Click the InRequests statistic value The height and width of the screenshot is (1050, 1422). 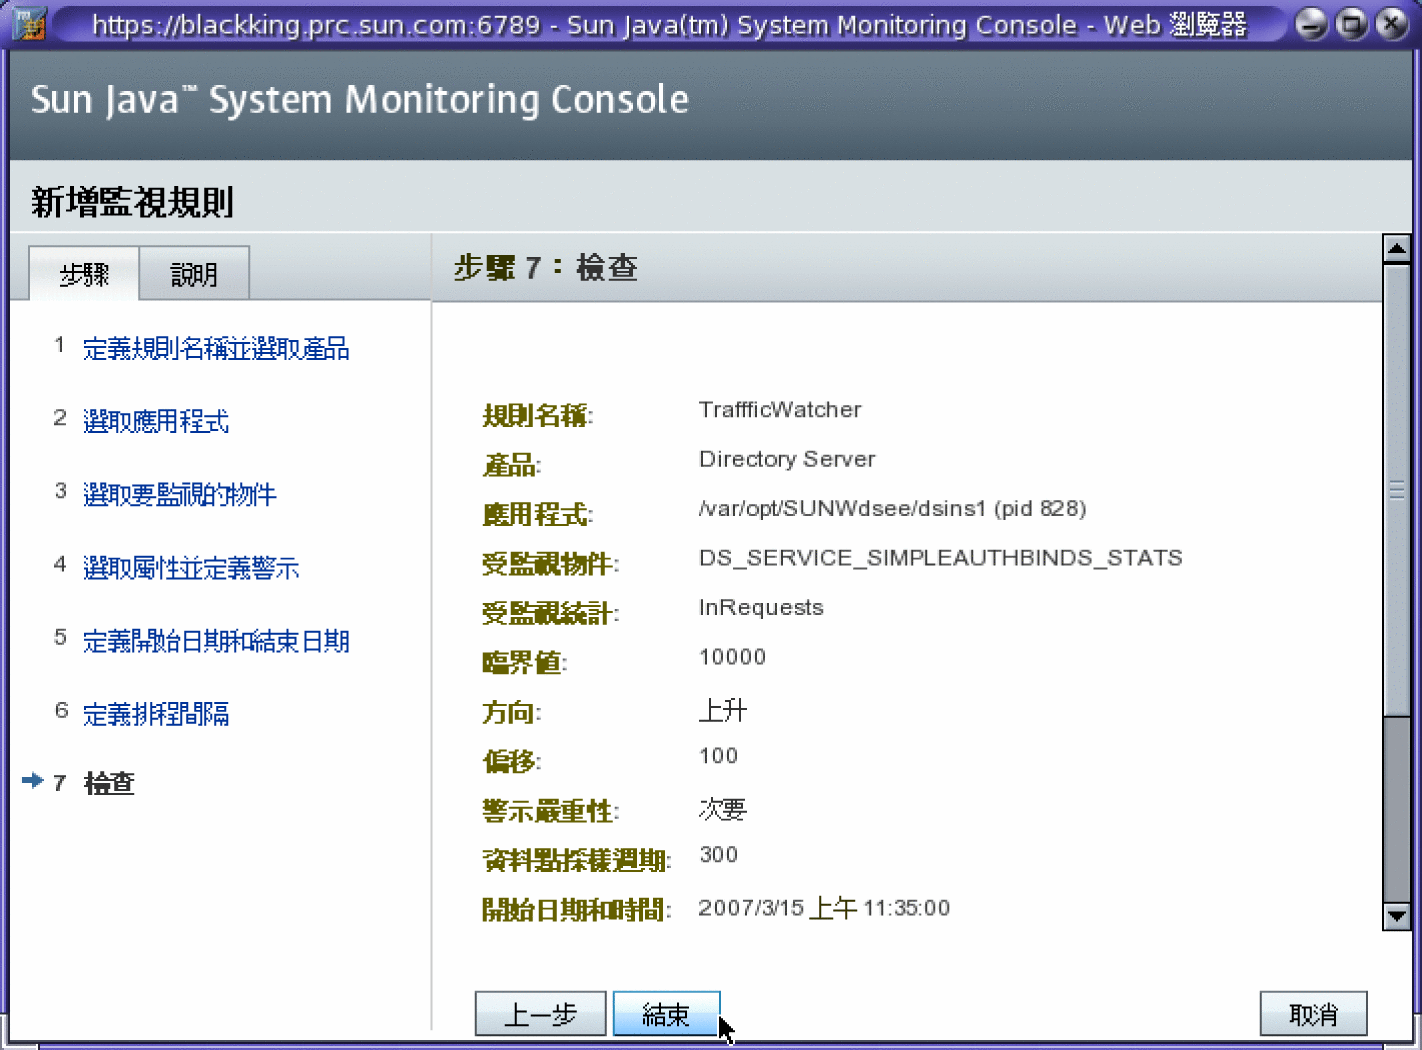pos(761,608)
